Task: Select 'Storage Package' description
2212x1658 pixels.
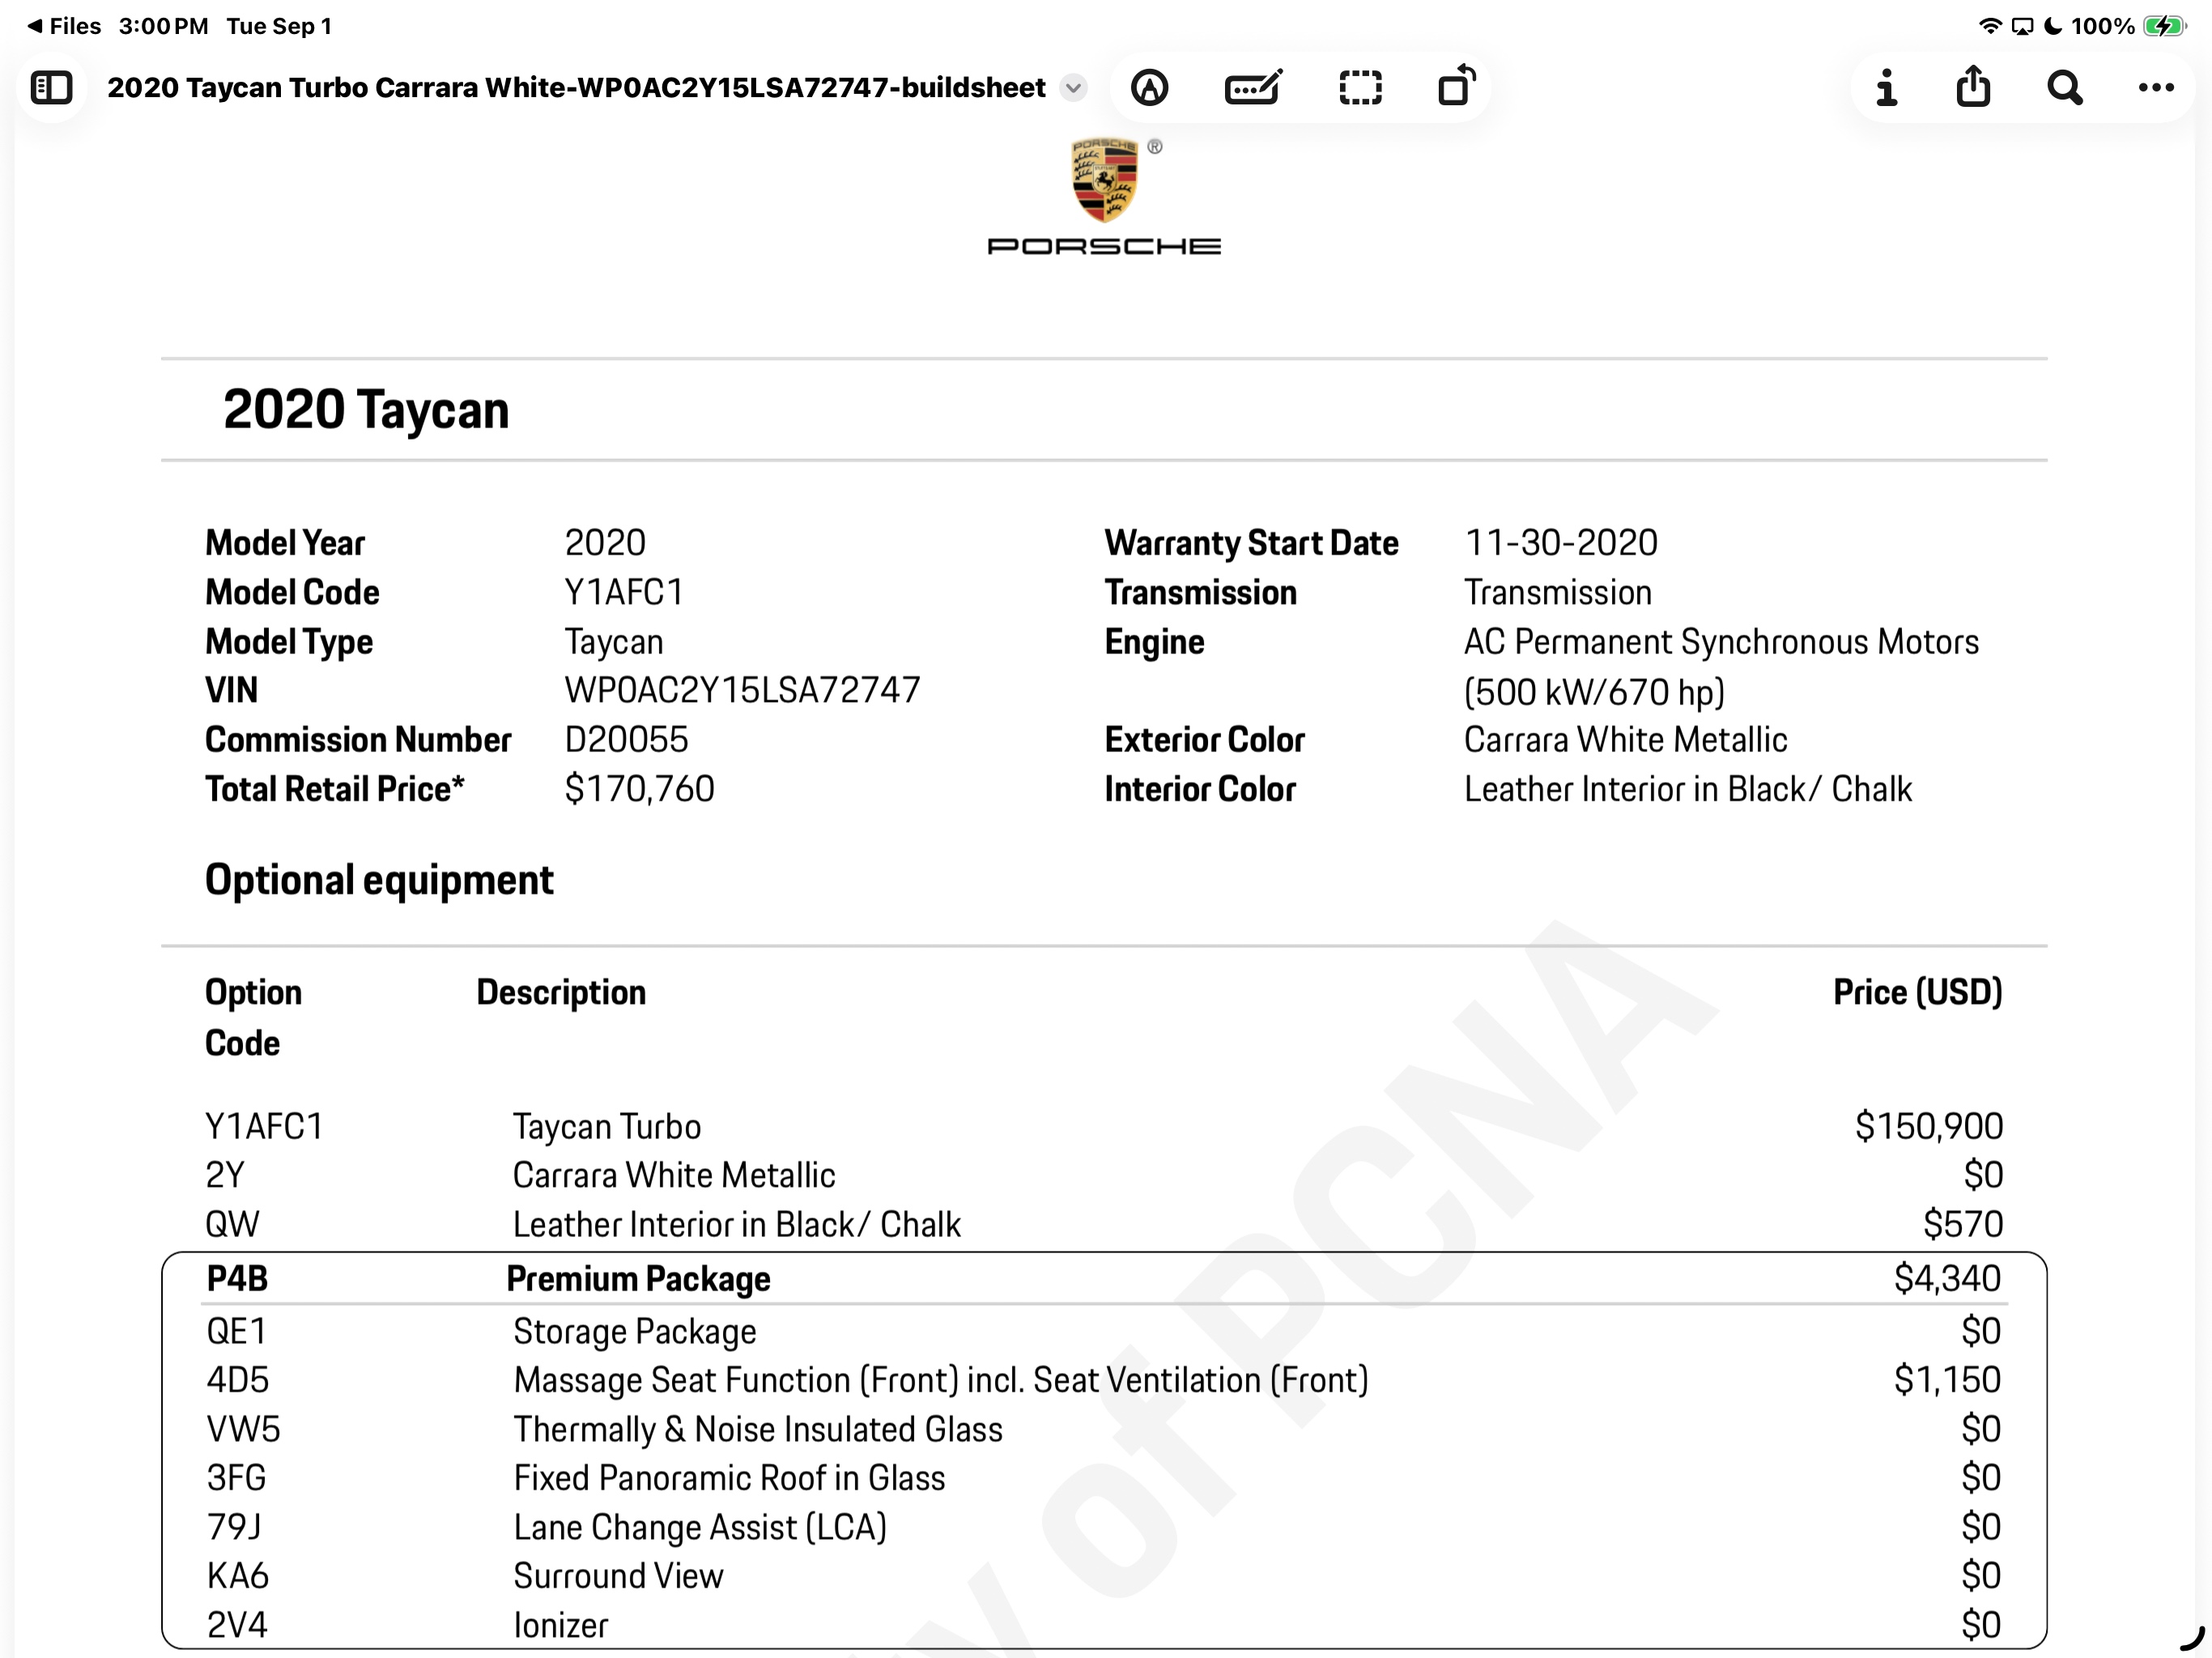Action: tap(635, 1332)
